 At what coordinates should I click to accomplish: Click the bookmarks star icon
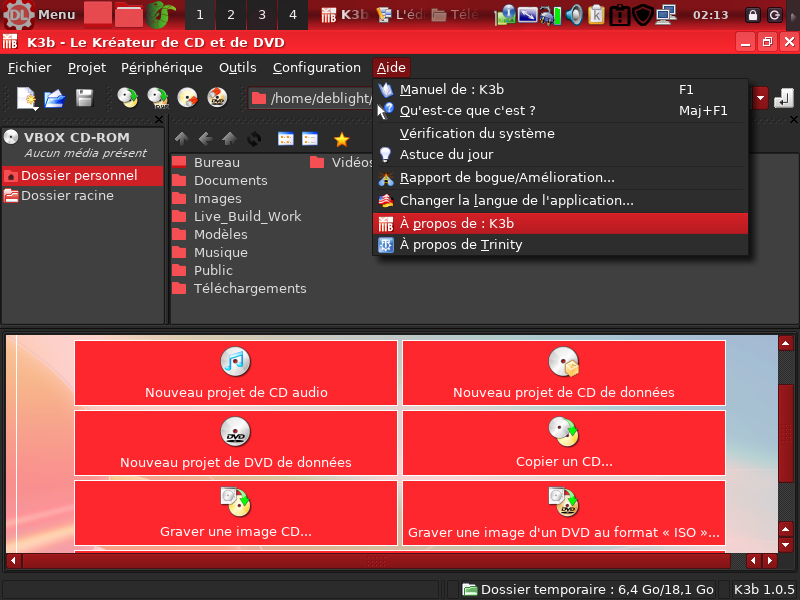[341, 139]
